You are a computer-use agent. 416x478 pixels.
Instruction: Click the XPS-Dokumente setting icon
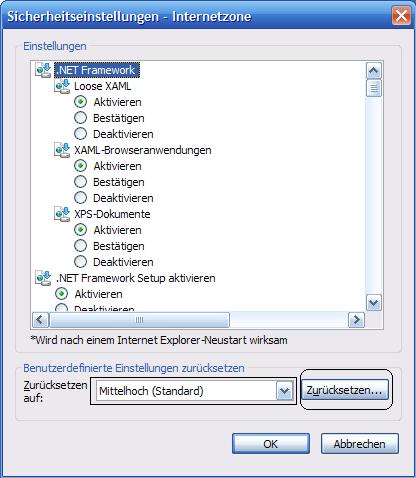point(62,214)
